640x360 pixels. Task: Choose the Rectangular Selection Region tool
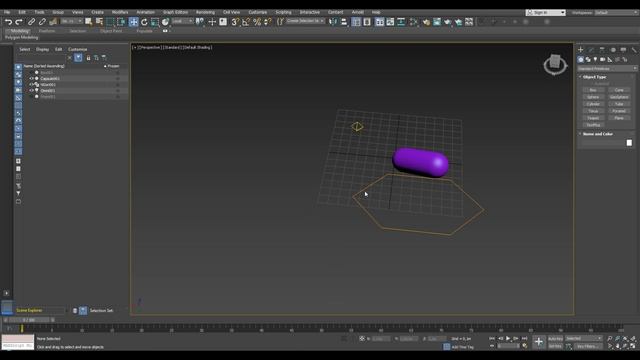[x=110, y=22]
